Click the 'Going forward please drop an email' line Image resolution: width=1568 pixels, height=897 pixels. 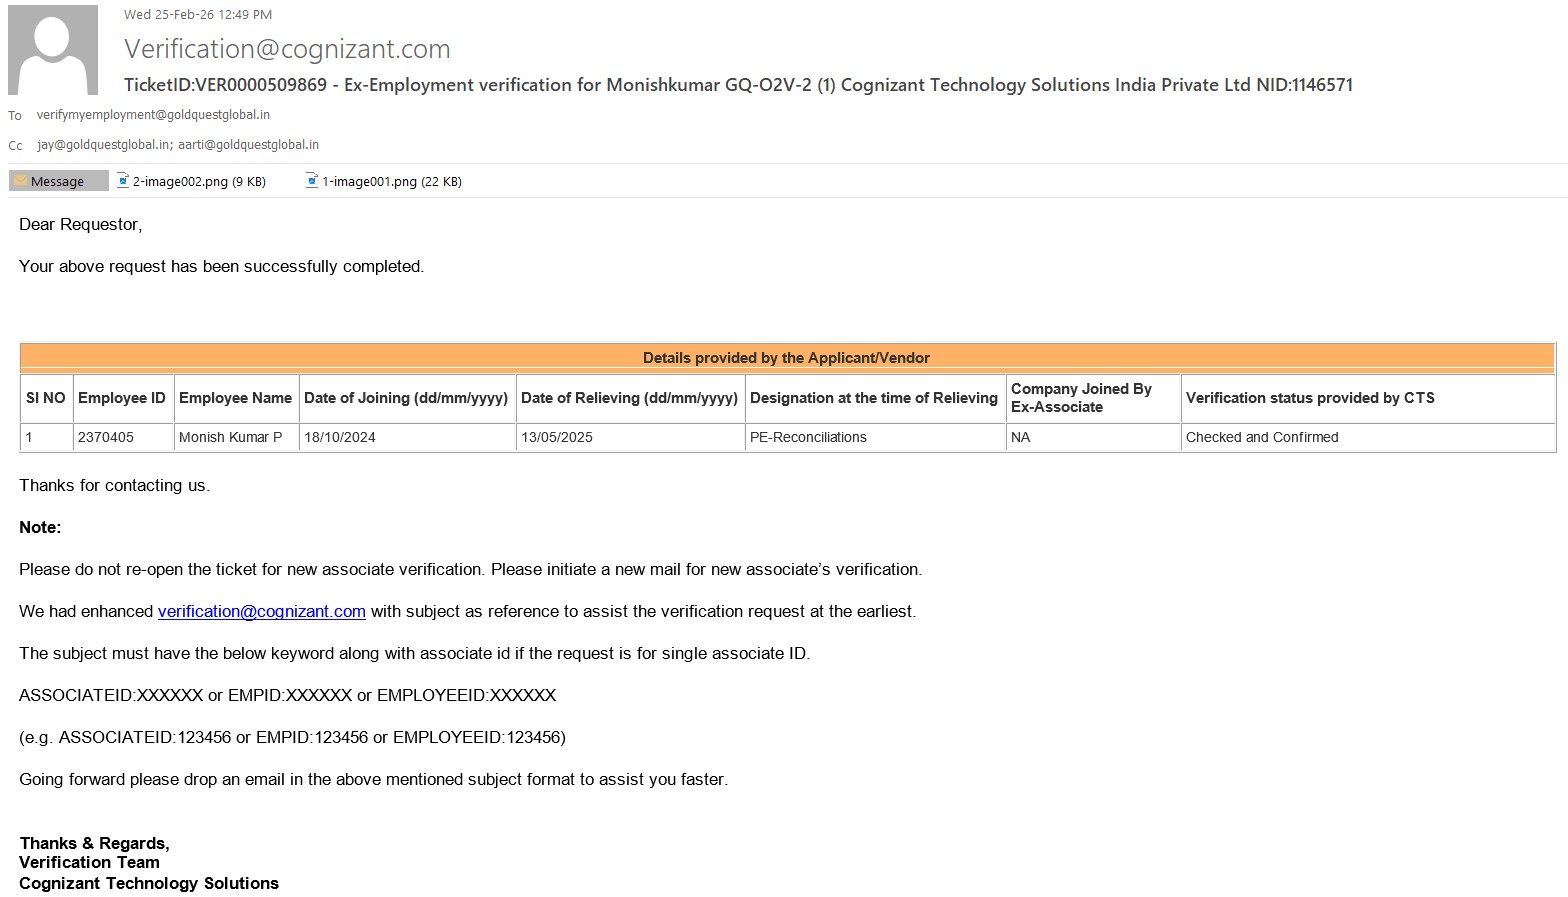(x=374, y=780)
